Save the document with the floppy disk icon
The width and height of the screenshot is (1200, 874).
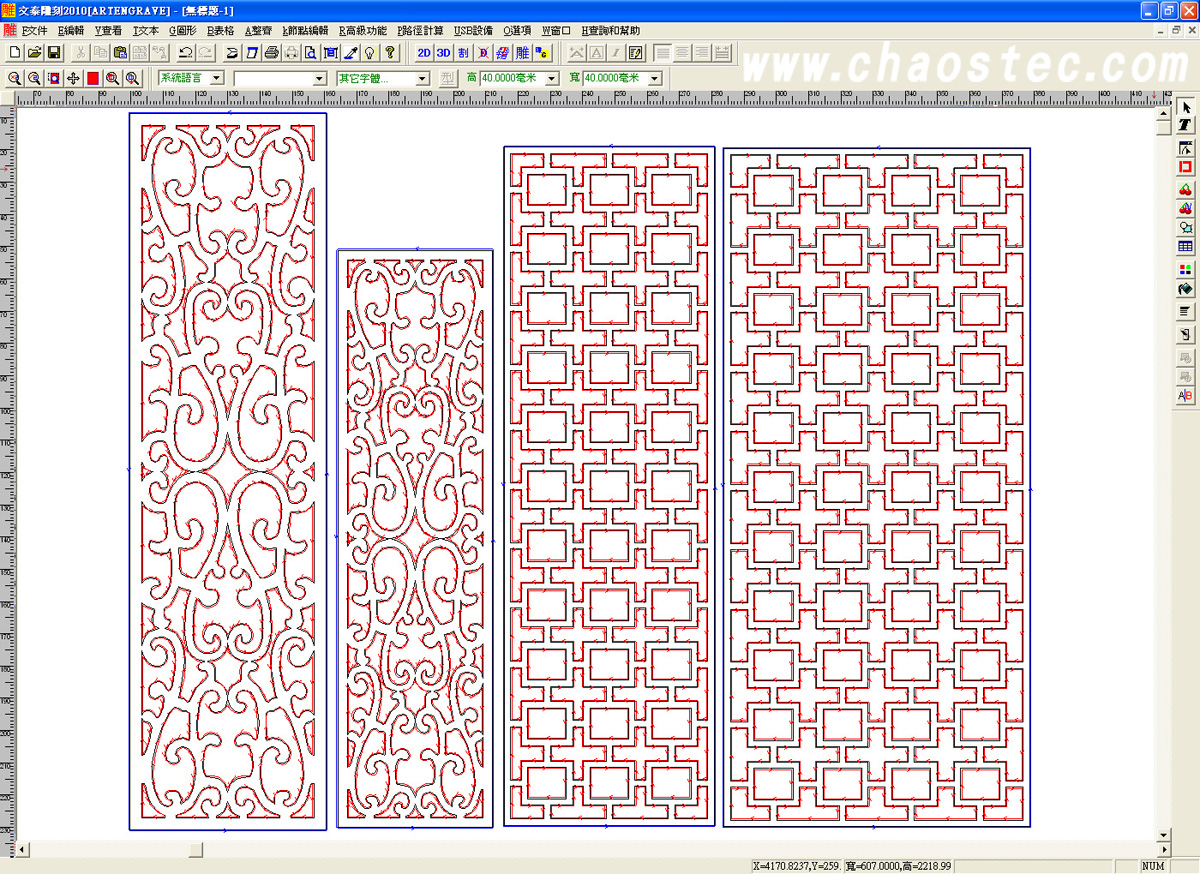pyautogui.click(x=54, y=52)
